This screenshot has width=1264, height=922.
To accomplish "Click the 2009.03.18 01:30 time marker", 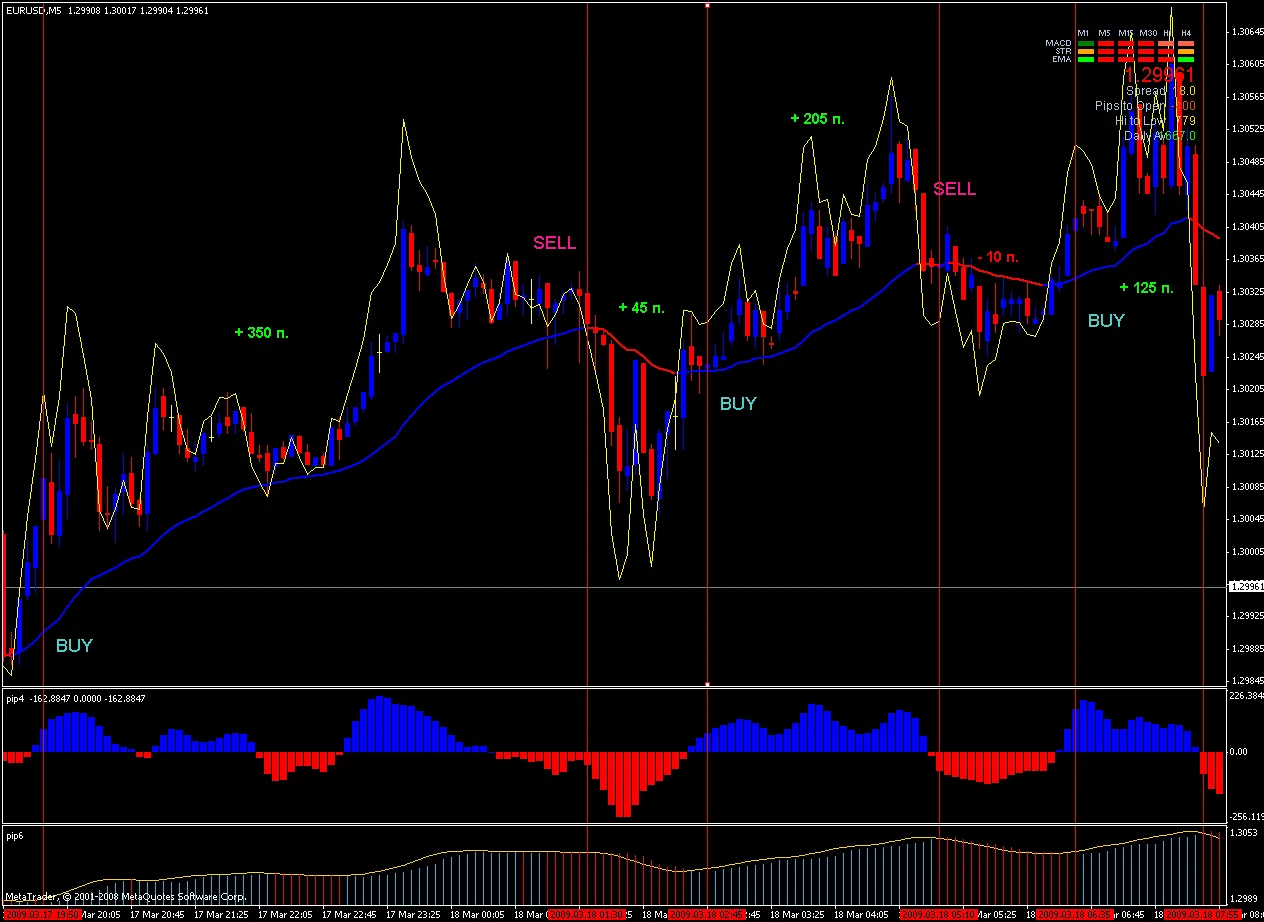I will click(x=588, y=914).
